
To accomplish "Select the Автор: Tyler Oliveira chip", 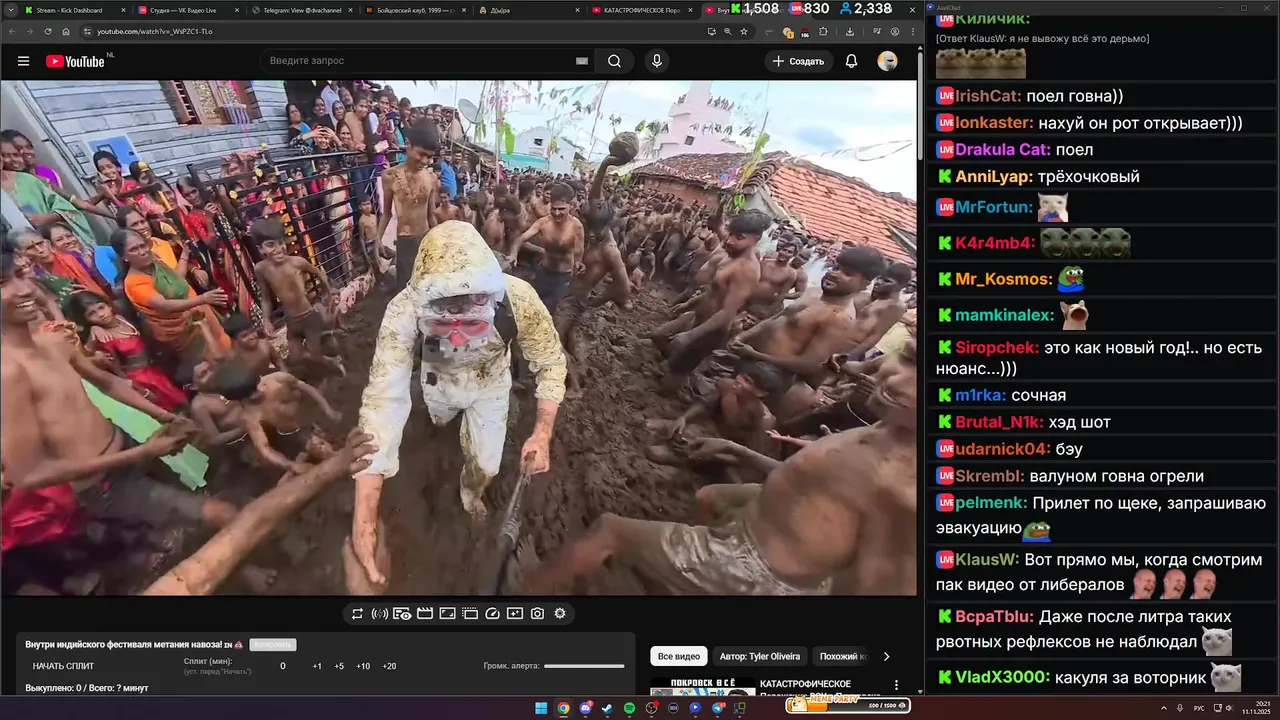I will coord(760,656).
